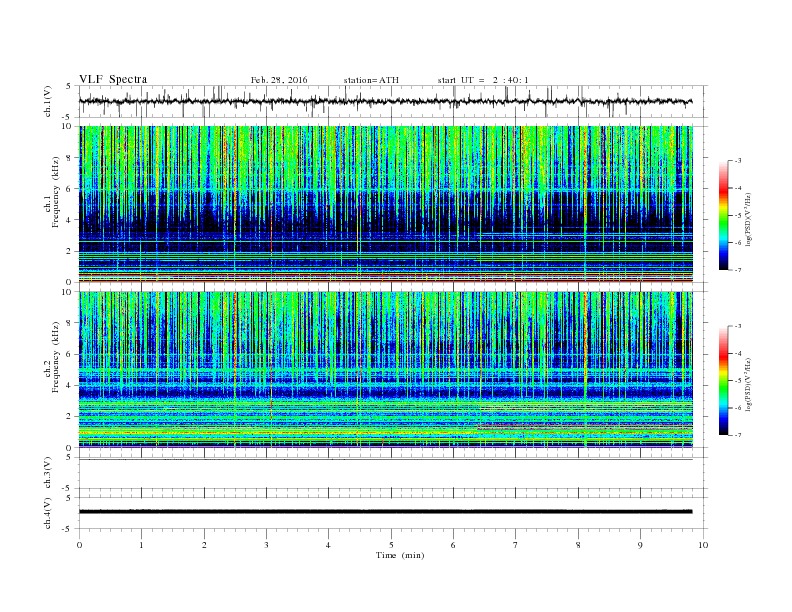
Task: Click the upper 'log(PSD)(V²/Hz)' colorbar label
Action: point(748,220)
